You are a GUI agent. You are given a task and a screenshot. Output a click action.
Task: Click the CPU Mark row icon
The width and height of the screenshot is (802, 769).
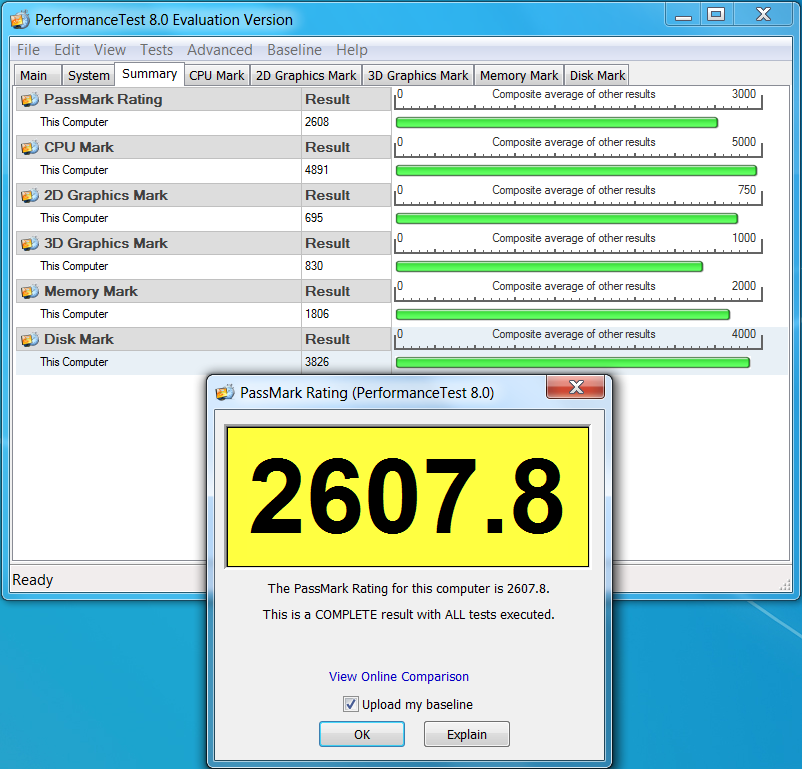coord(30,147)
